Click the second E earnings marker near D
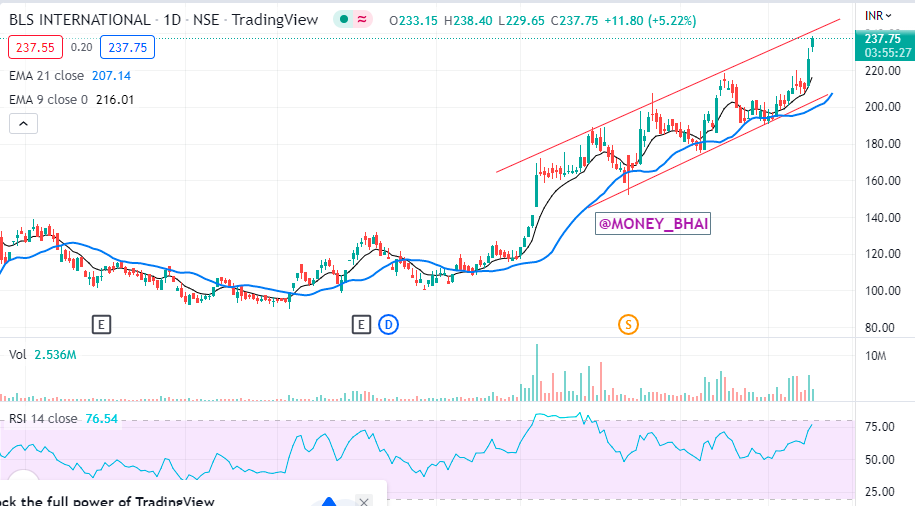The width and height of the screenshot is (915, 506). point(361,324)
